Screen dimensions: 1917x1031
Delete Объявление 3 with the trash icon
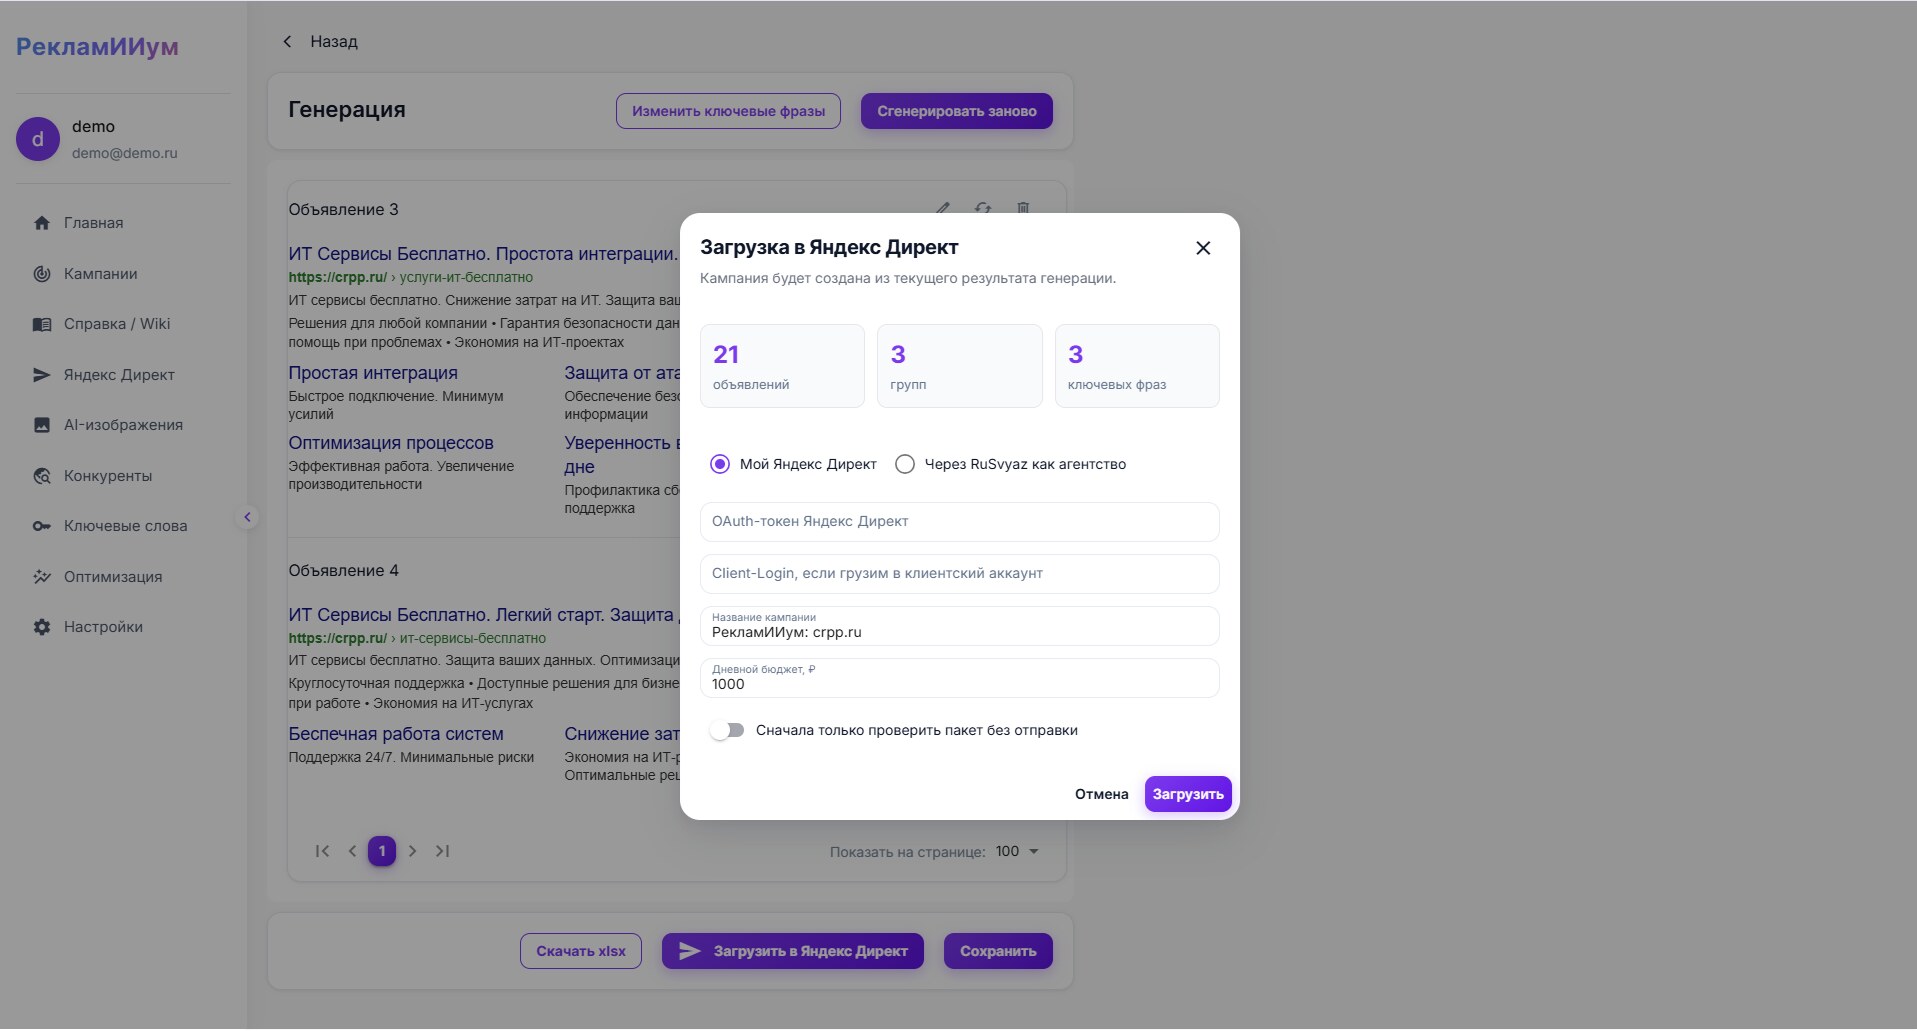click(1023, 209)
